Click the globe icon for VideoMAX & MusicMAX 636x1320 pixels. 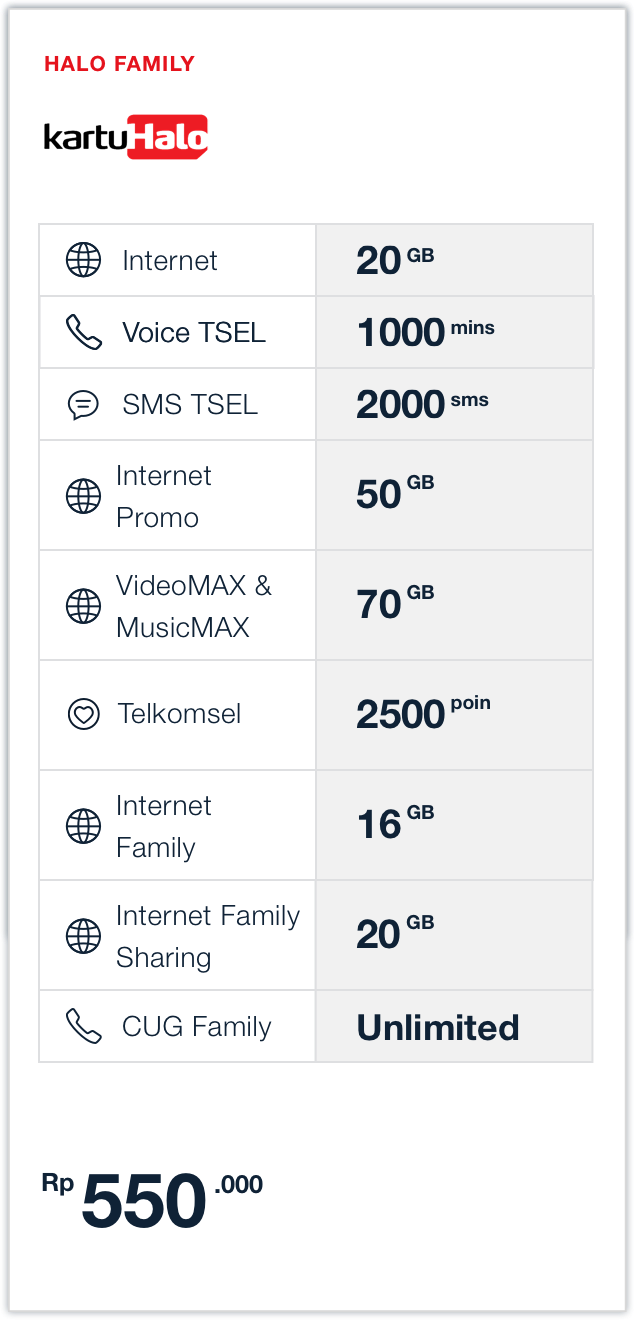point(83,606)
